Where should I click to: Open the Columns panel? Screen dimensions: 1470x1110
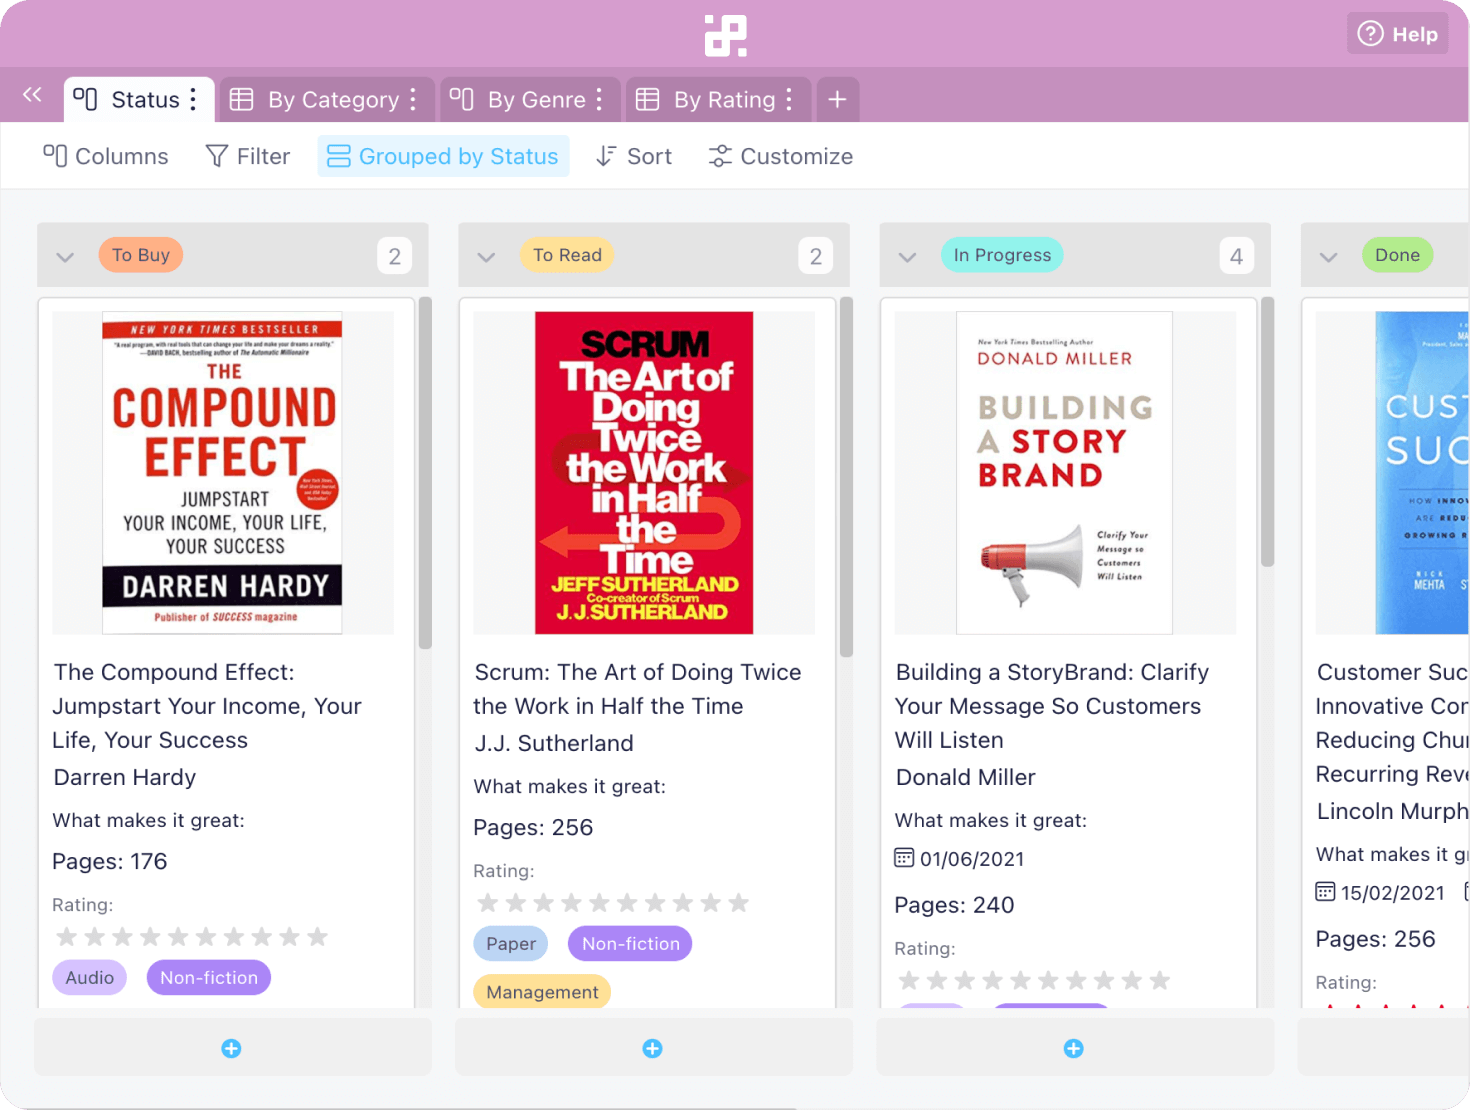(105, 156)
